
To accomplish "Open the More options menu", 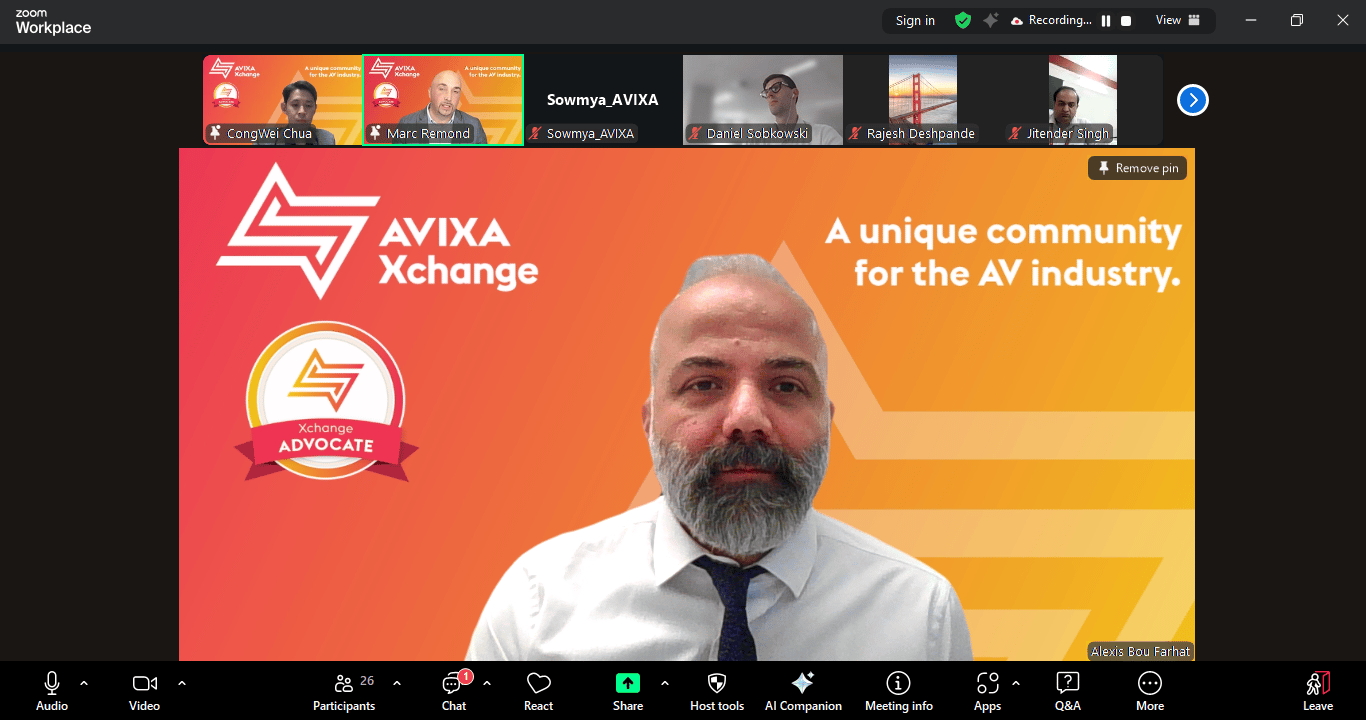I will 1149,690.
